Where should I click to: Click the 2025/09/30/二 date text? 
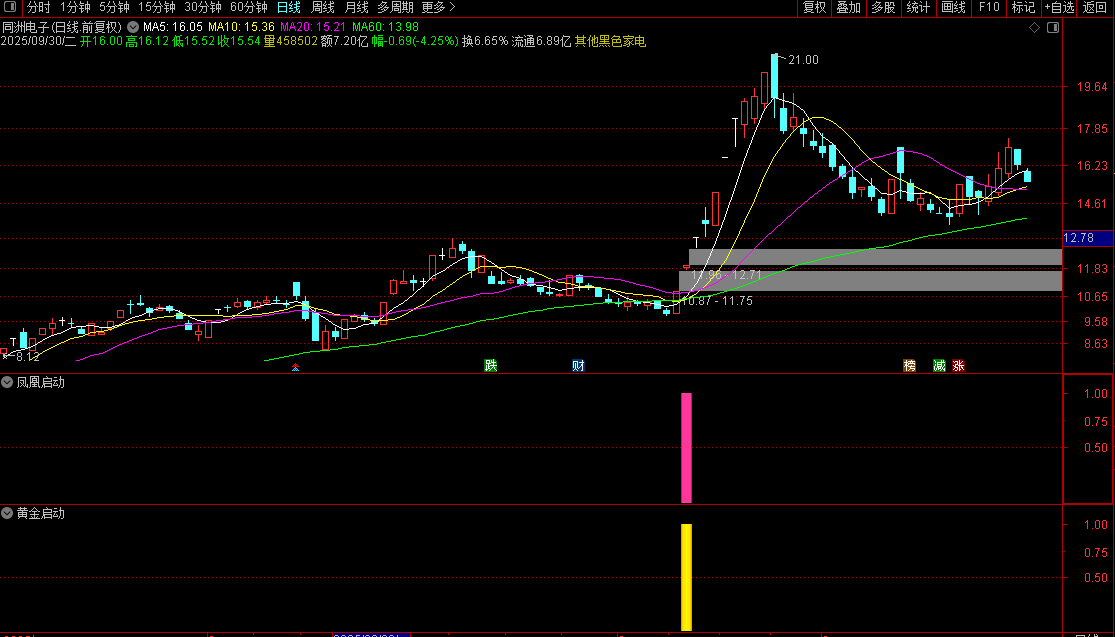pyautogui.click(x=38, y=41)
